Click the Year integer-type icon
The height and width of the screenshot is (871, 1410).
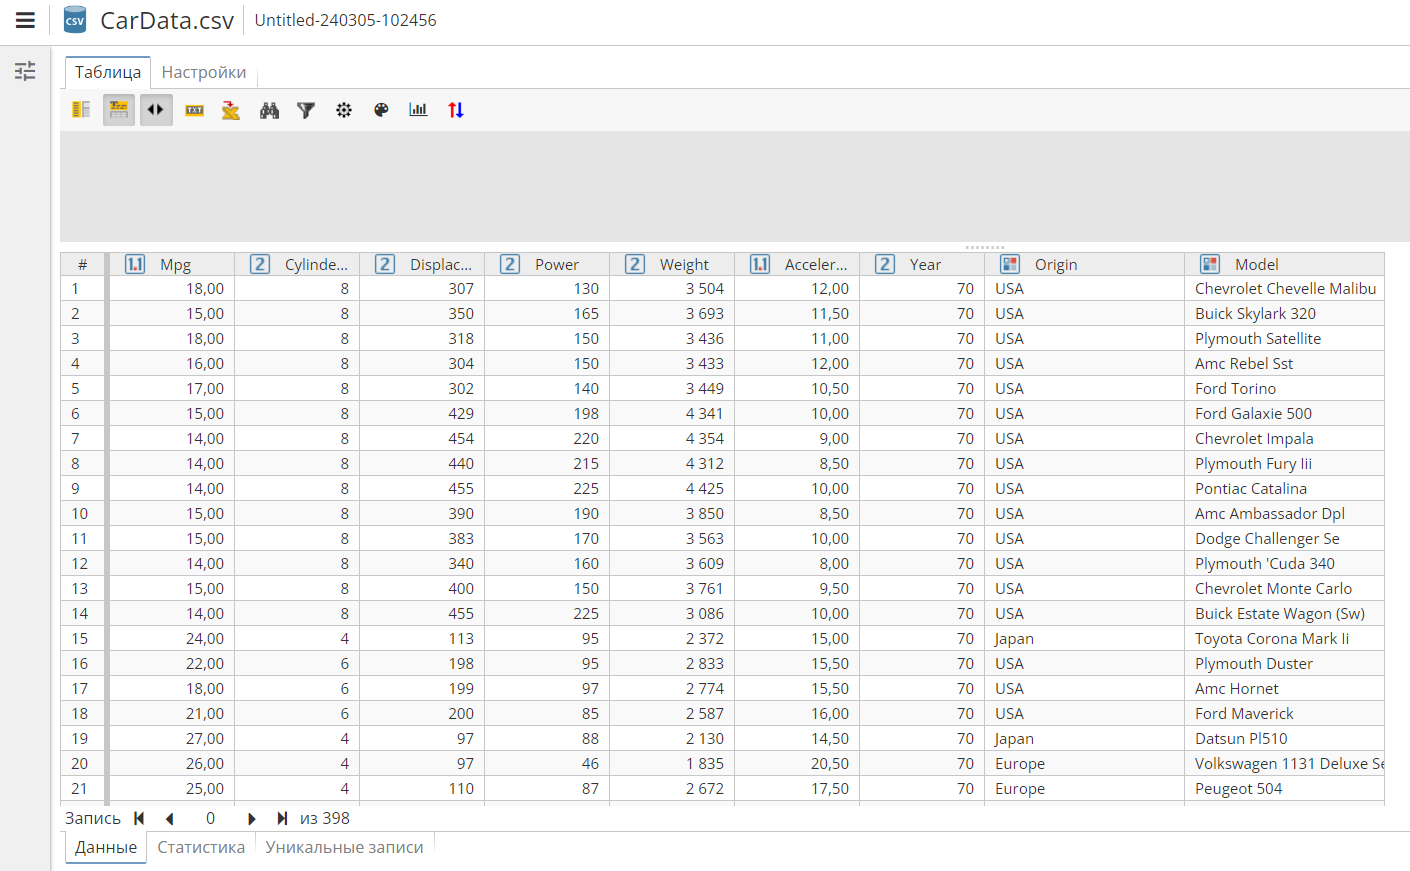(885, 264)
